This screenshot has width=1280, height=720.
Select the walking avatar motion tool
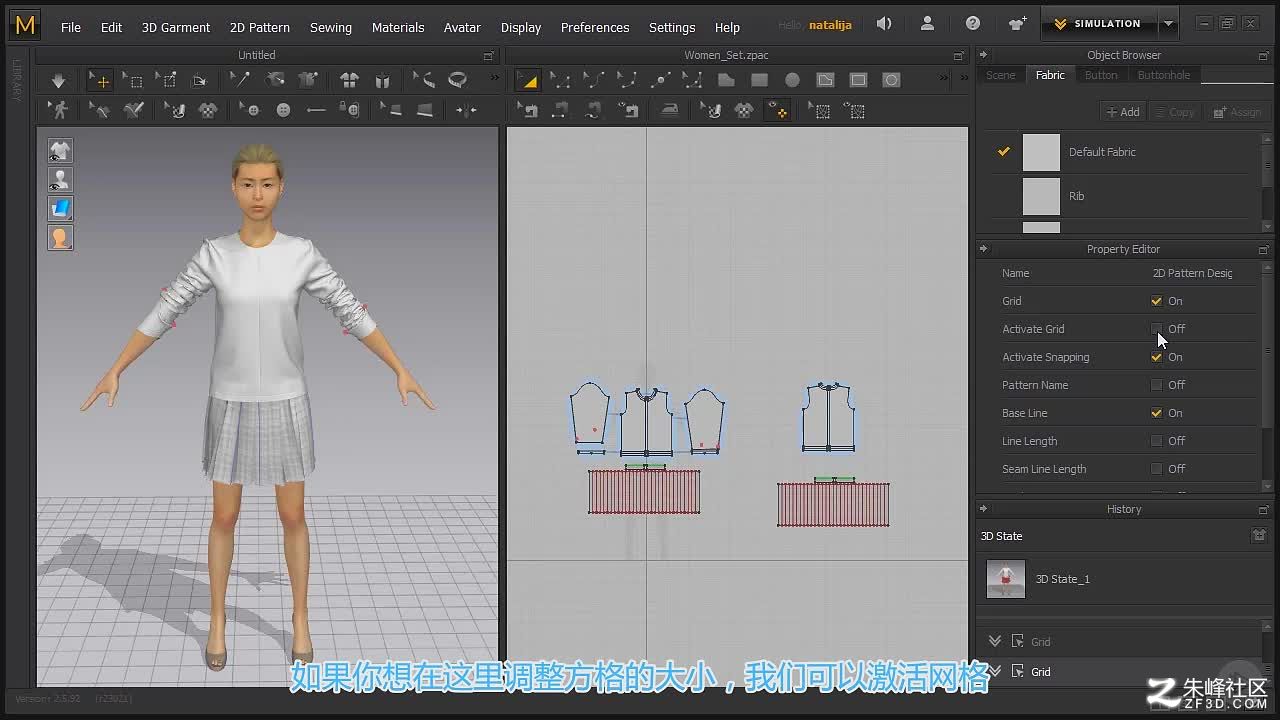(x=60, y=110)
